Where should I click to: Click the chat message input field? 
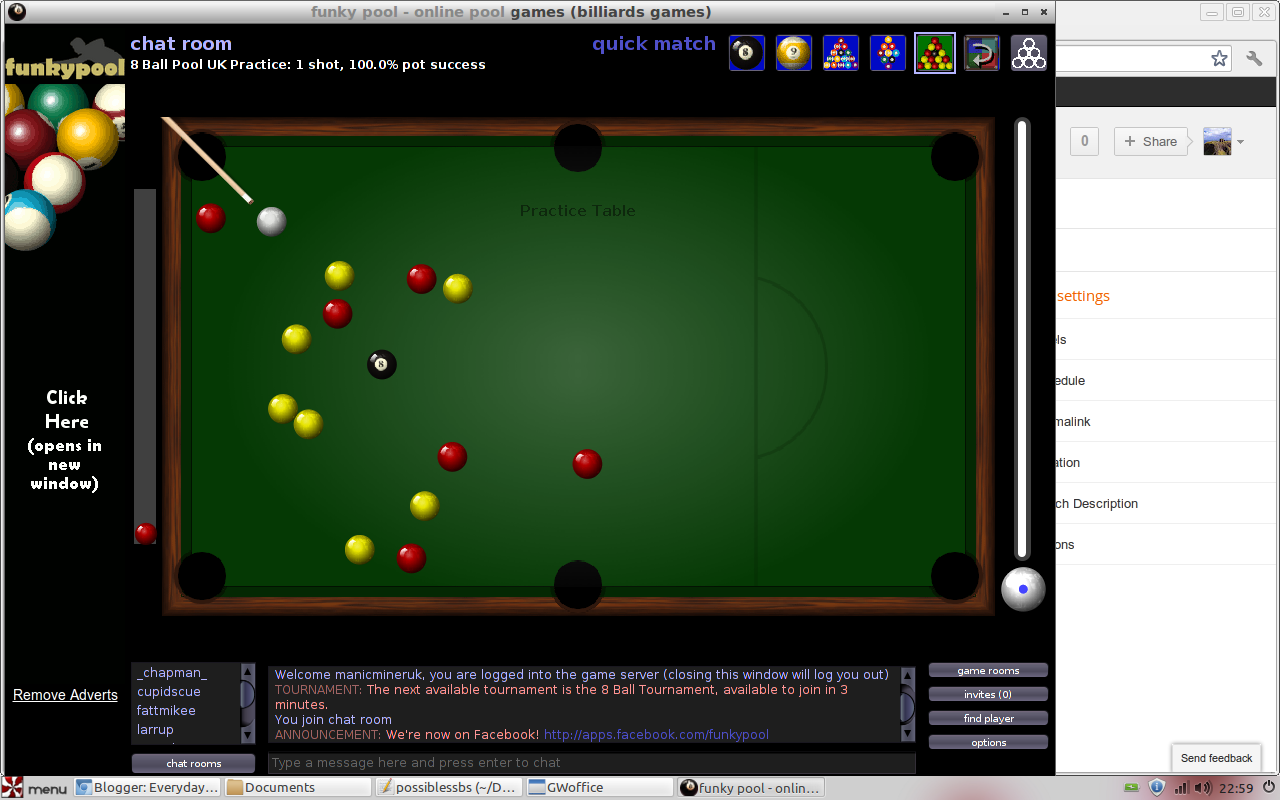tap(592, 763)
